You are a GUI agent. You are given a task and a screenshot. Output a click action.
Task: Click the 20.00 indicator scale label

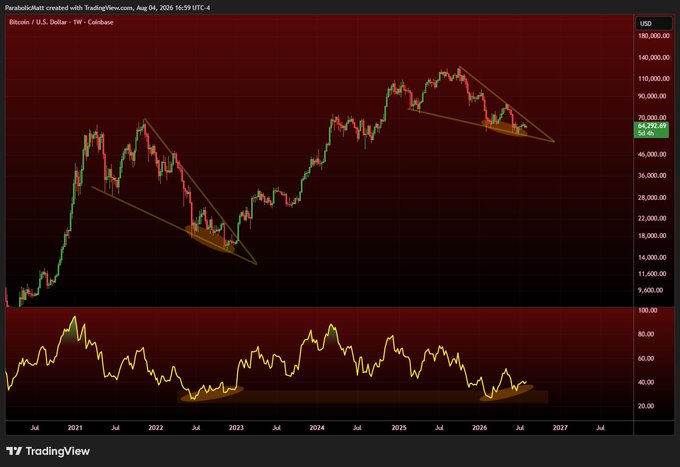click(x=646, y=406)
